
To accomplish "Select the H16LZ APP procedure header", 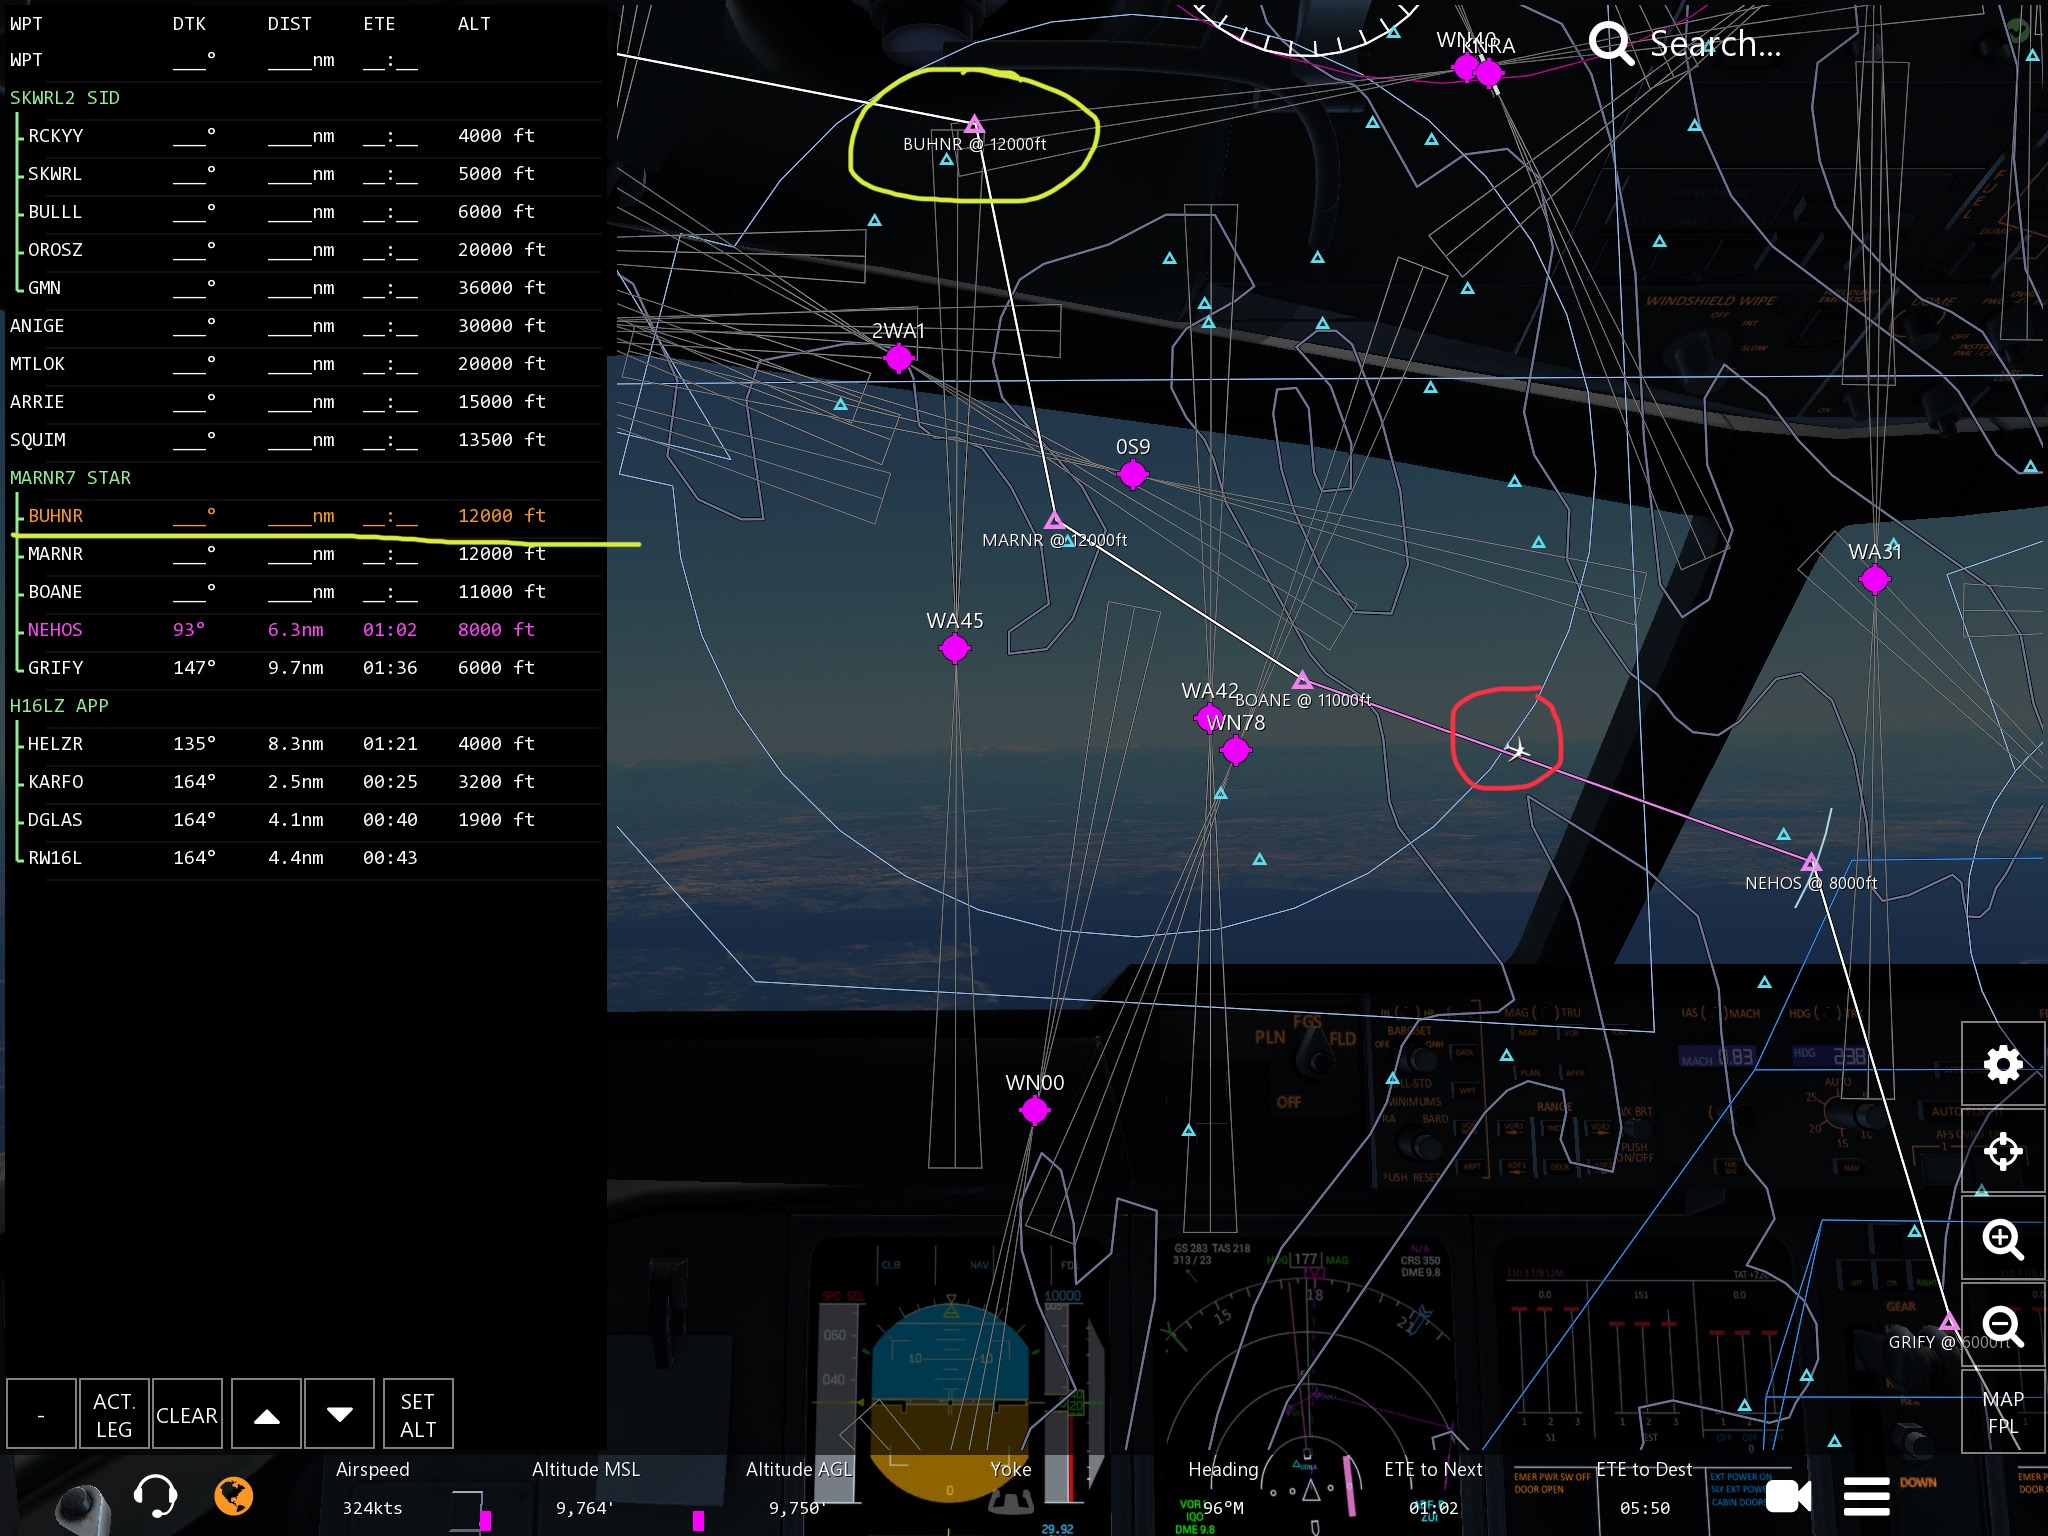I will (60, 706).
